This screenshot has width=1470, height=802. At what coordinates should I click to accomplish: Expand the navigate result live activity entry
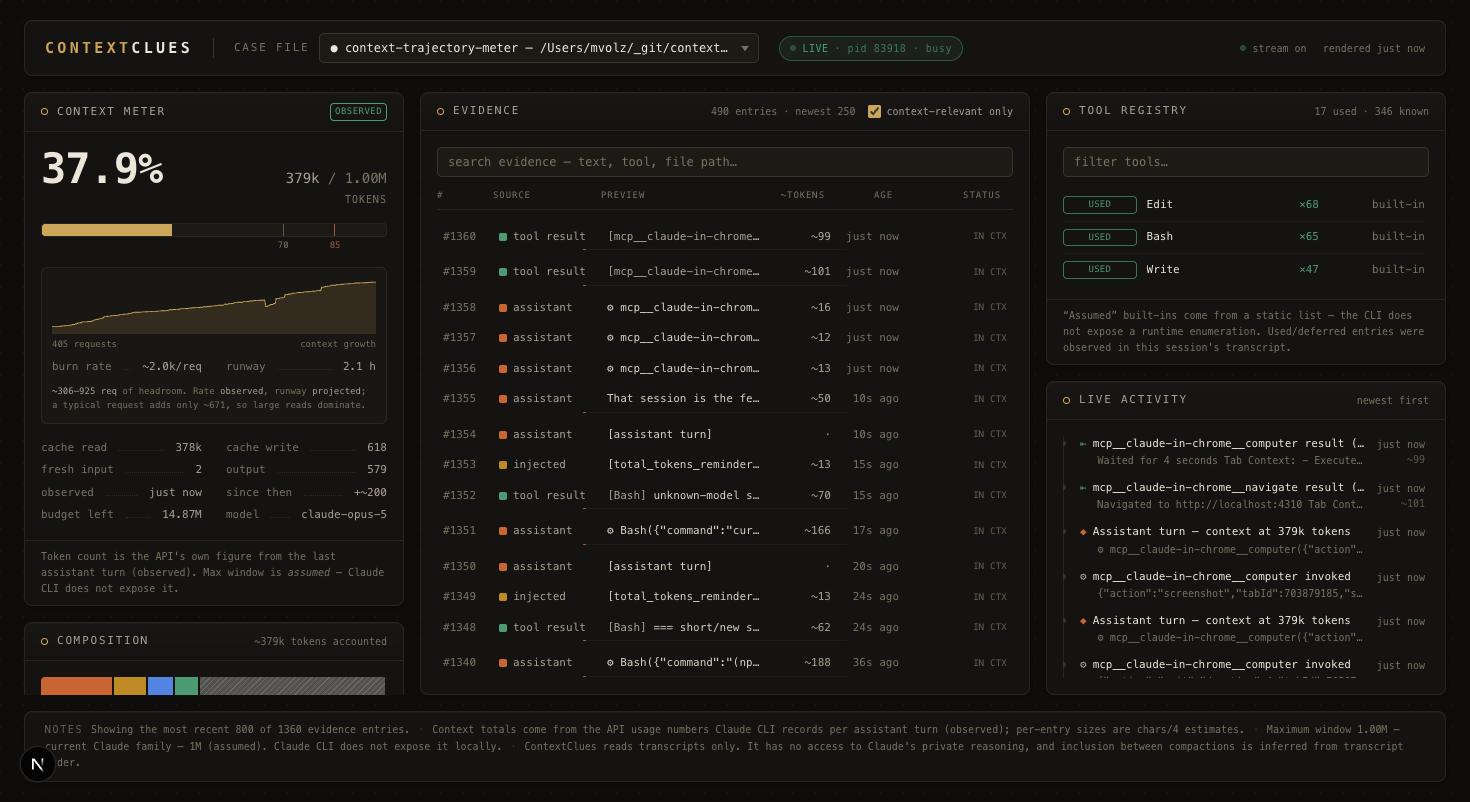coord(1245,496)
